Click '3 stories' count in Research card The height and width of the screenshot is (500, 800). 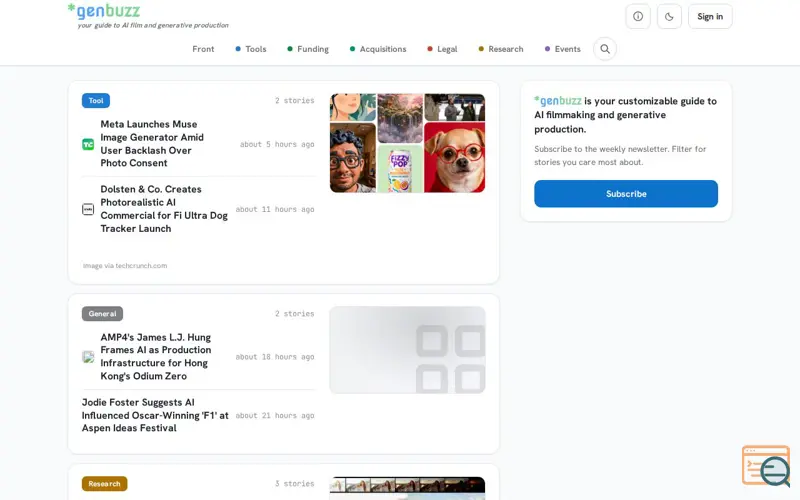pyautogui.click(x=294, y=484)
